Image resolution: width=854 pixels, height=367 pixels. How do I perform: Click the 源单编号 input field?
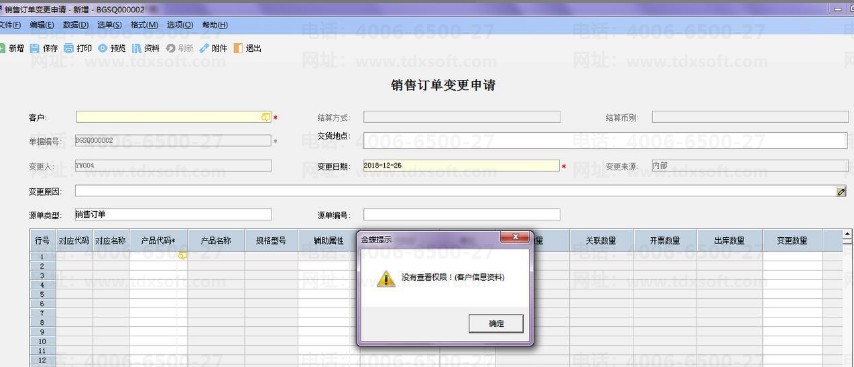[461, 215]
